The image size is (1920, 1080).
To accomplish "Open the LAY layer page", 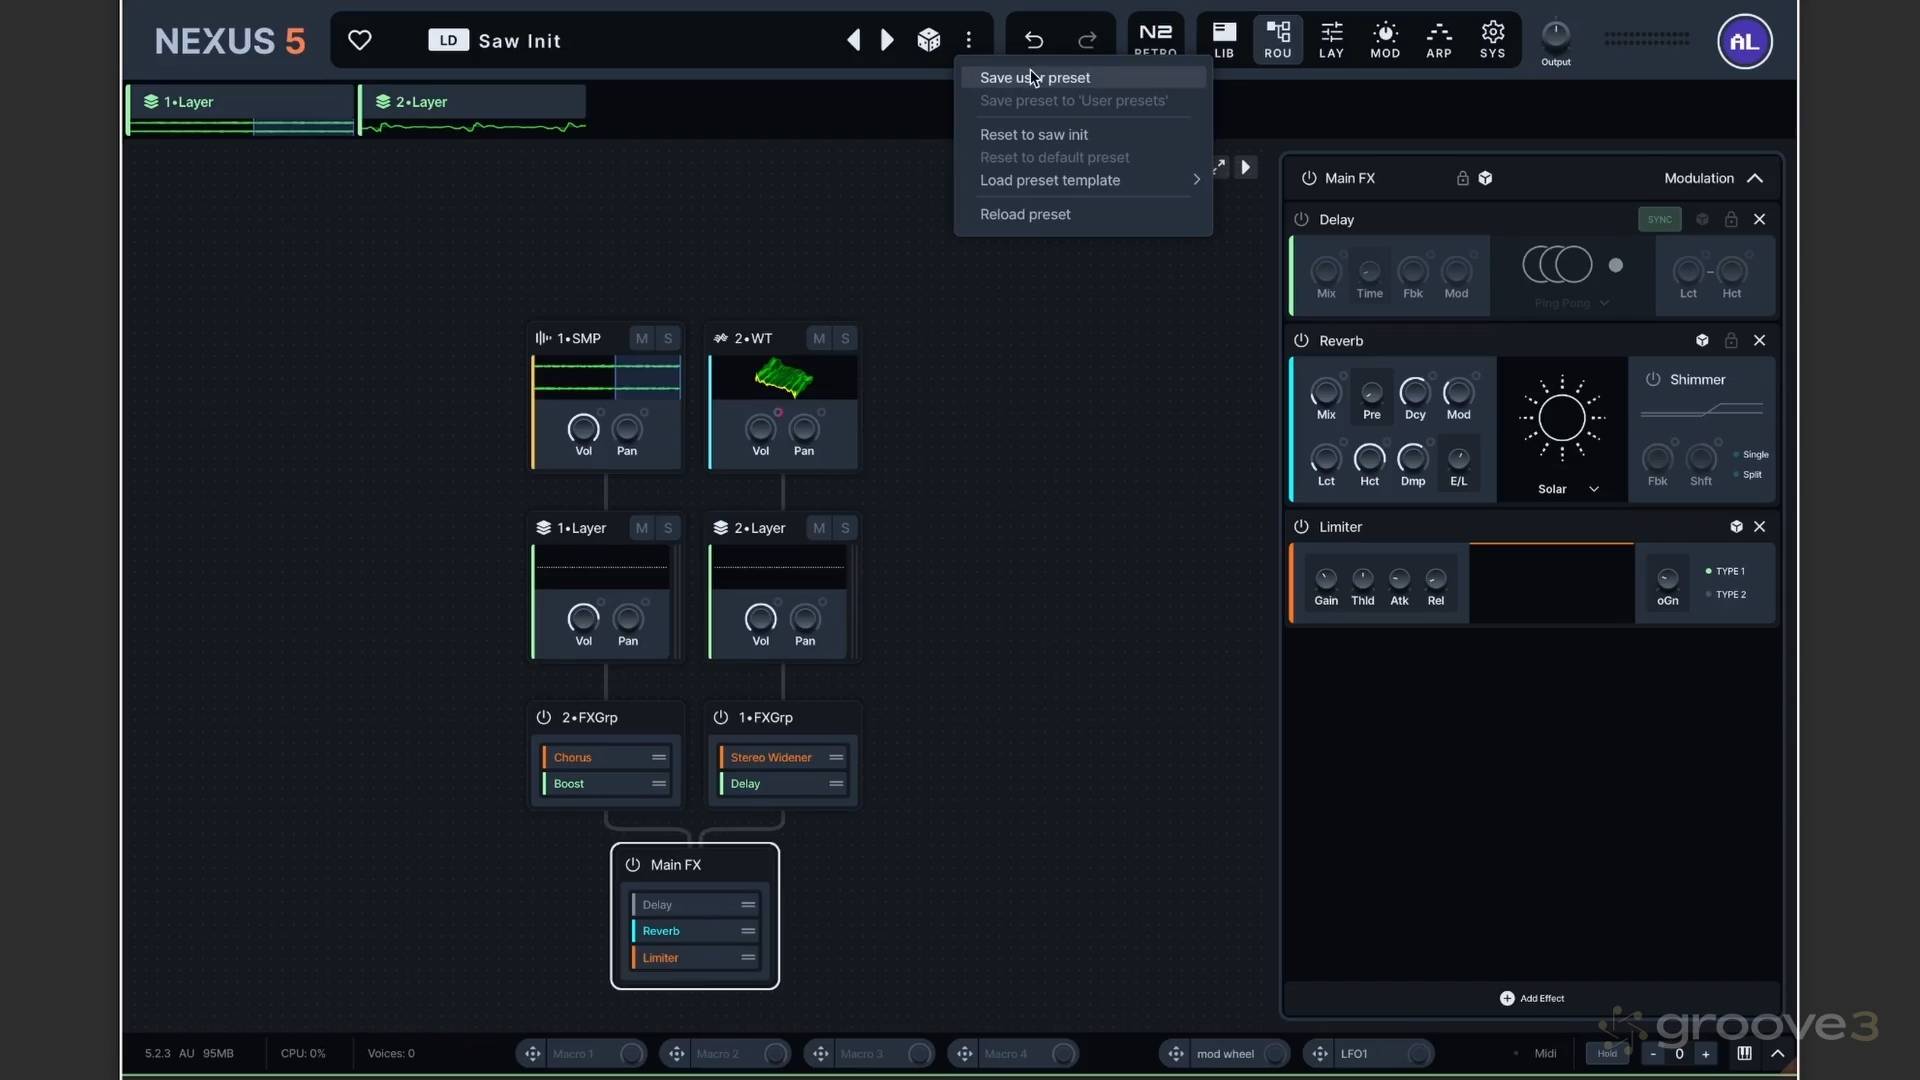I will point(1331,40).
